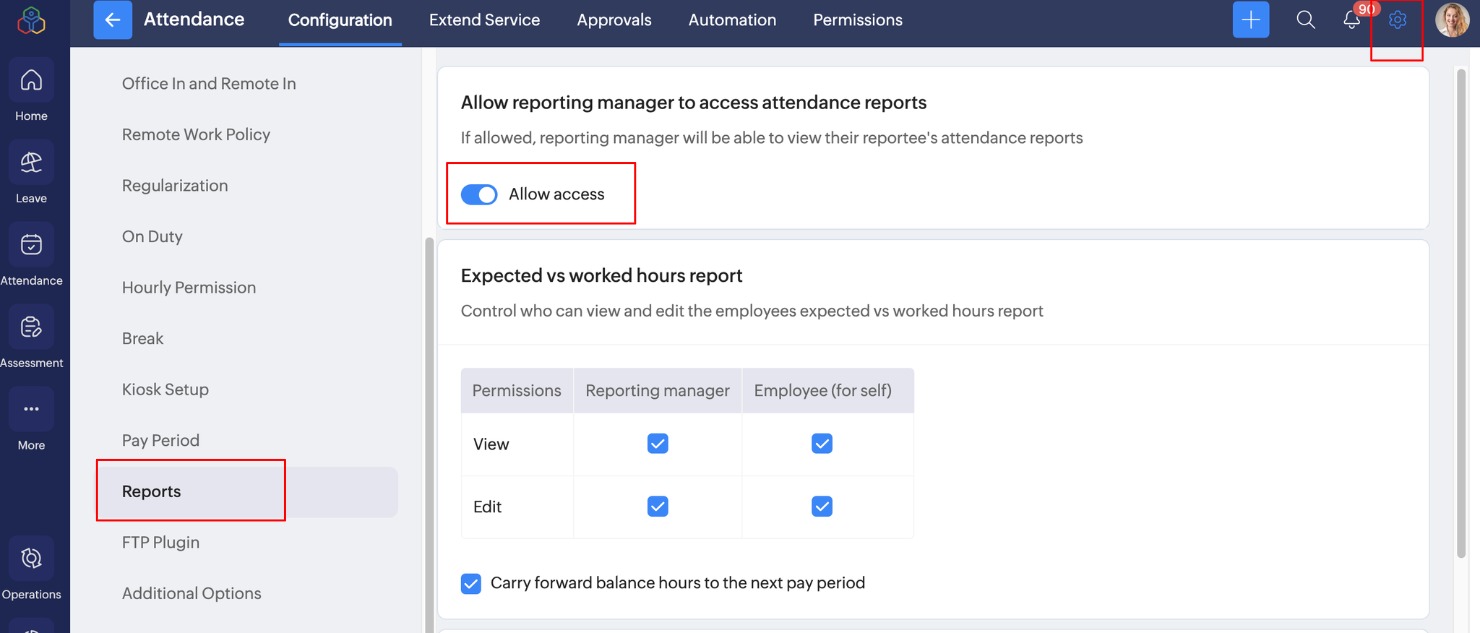Screen dimensions: 1480x633
Task: Click the user profile avatar
Action: tap(1451, 20)
